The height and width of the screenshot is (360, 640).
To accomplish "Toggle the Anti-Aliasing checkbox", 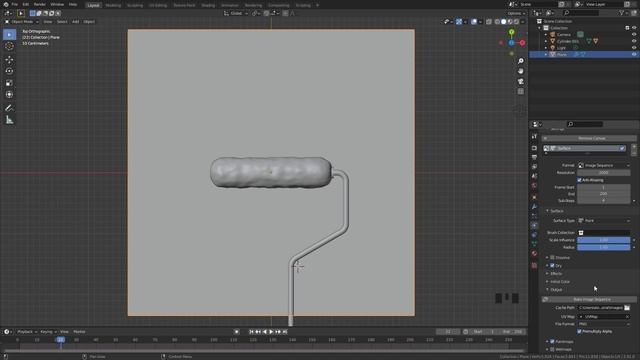I will point(580,180).
